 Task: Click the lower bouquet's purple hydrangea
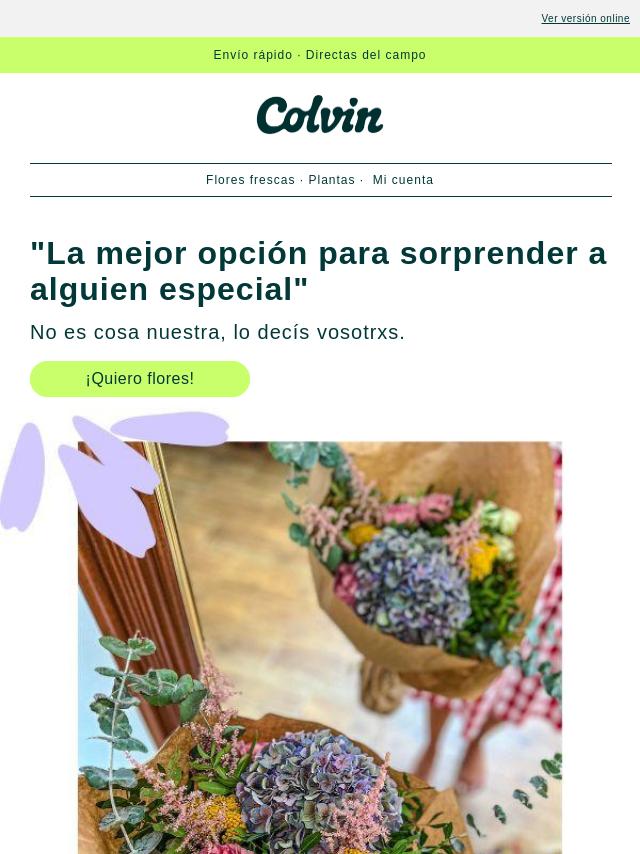tap(319, 787)
